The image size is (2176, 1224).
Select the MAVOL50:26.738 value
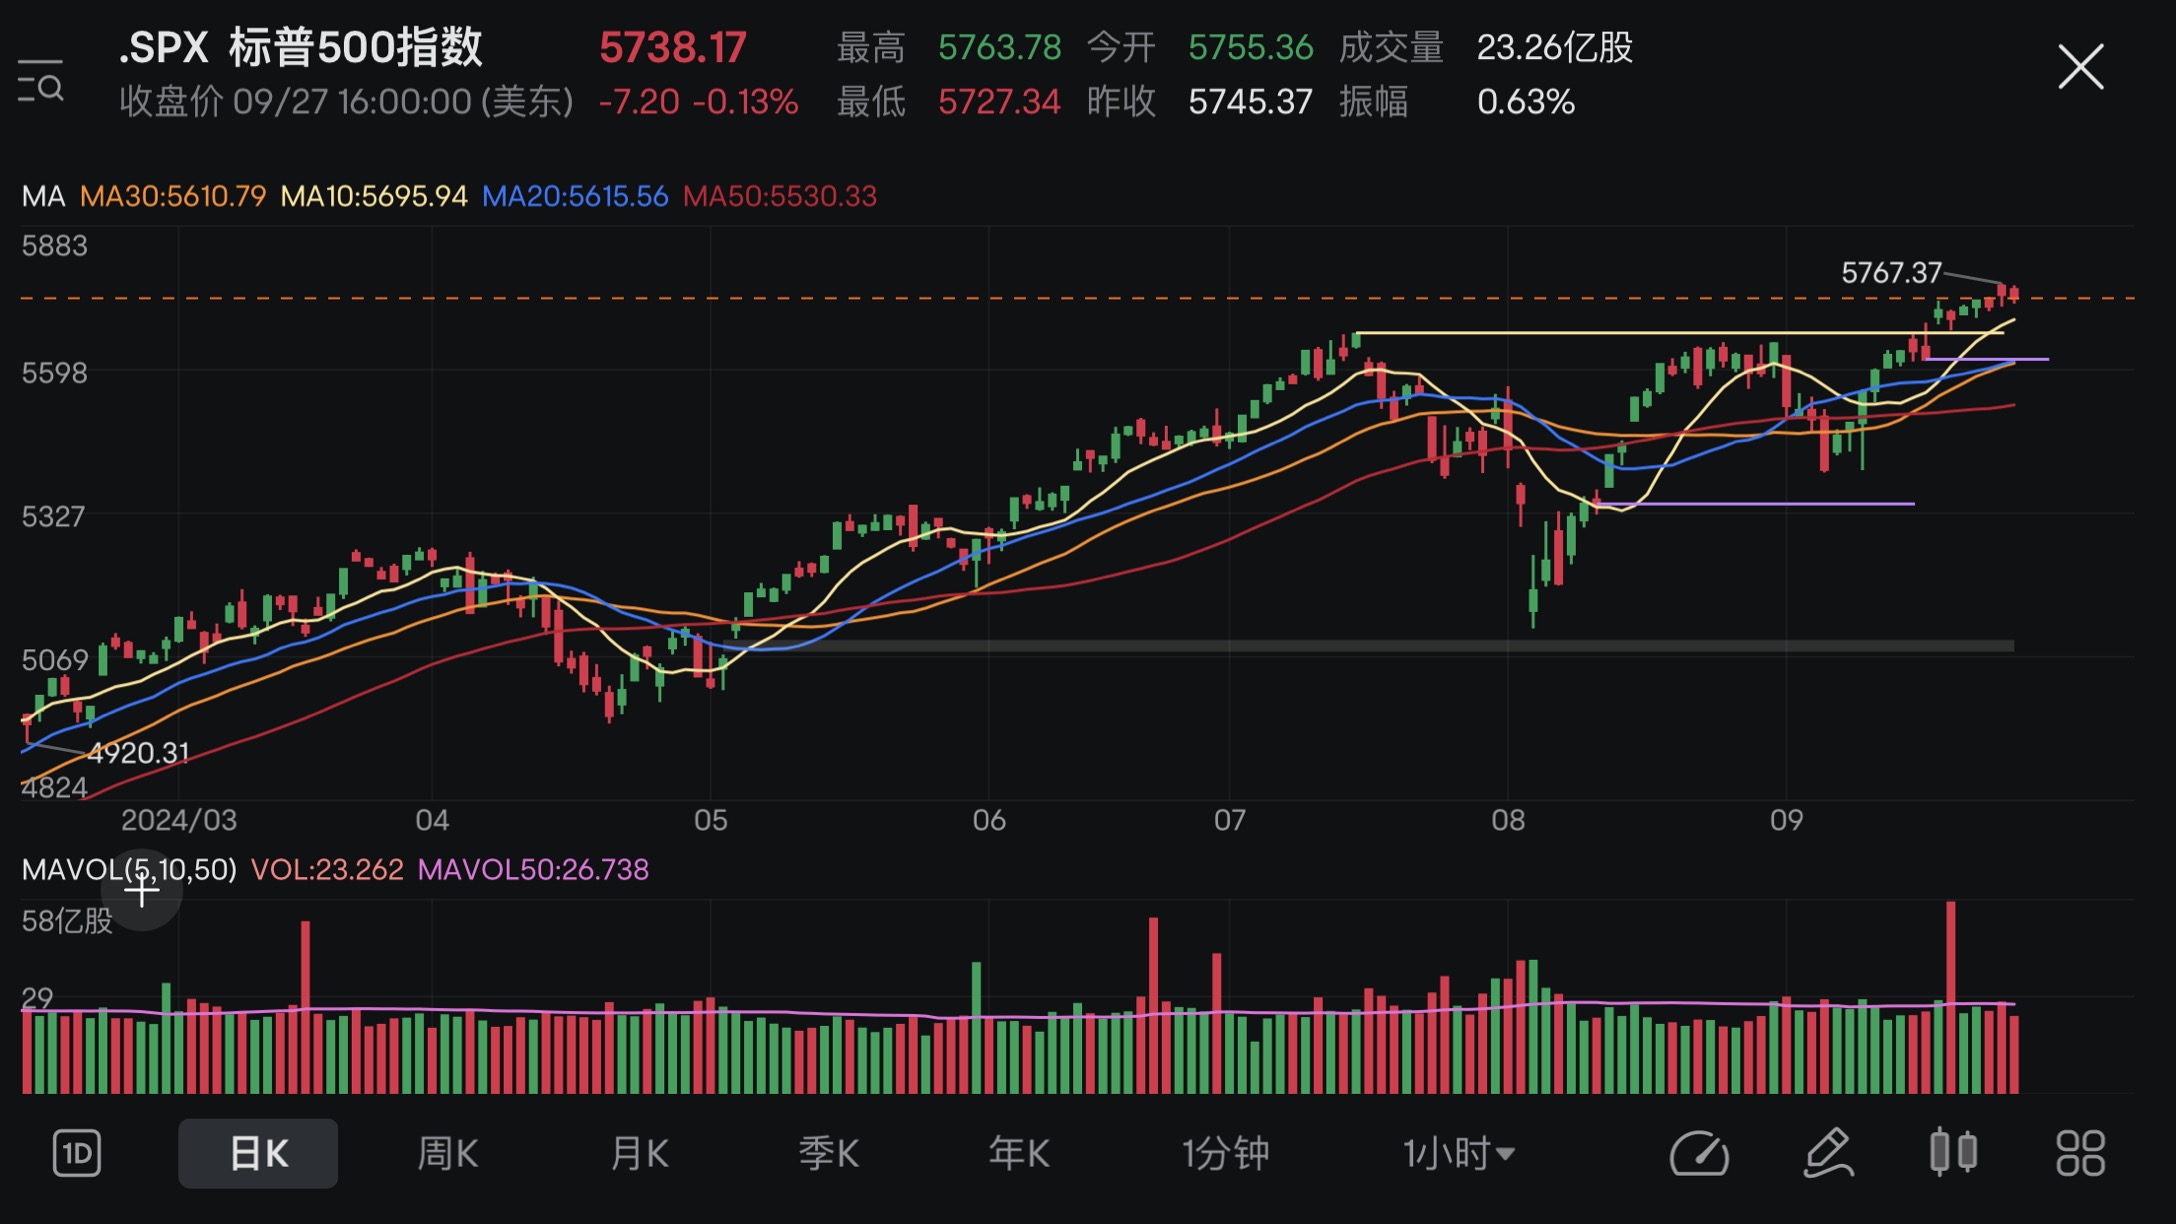click(533, 869)
